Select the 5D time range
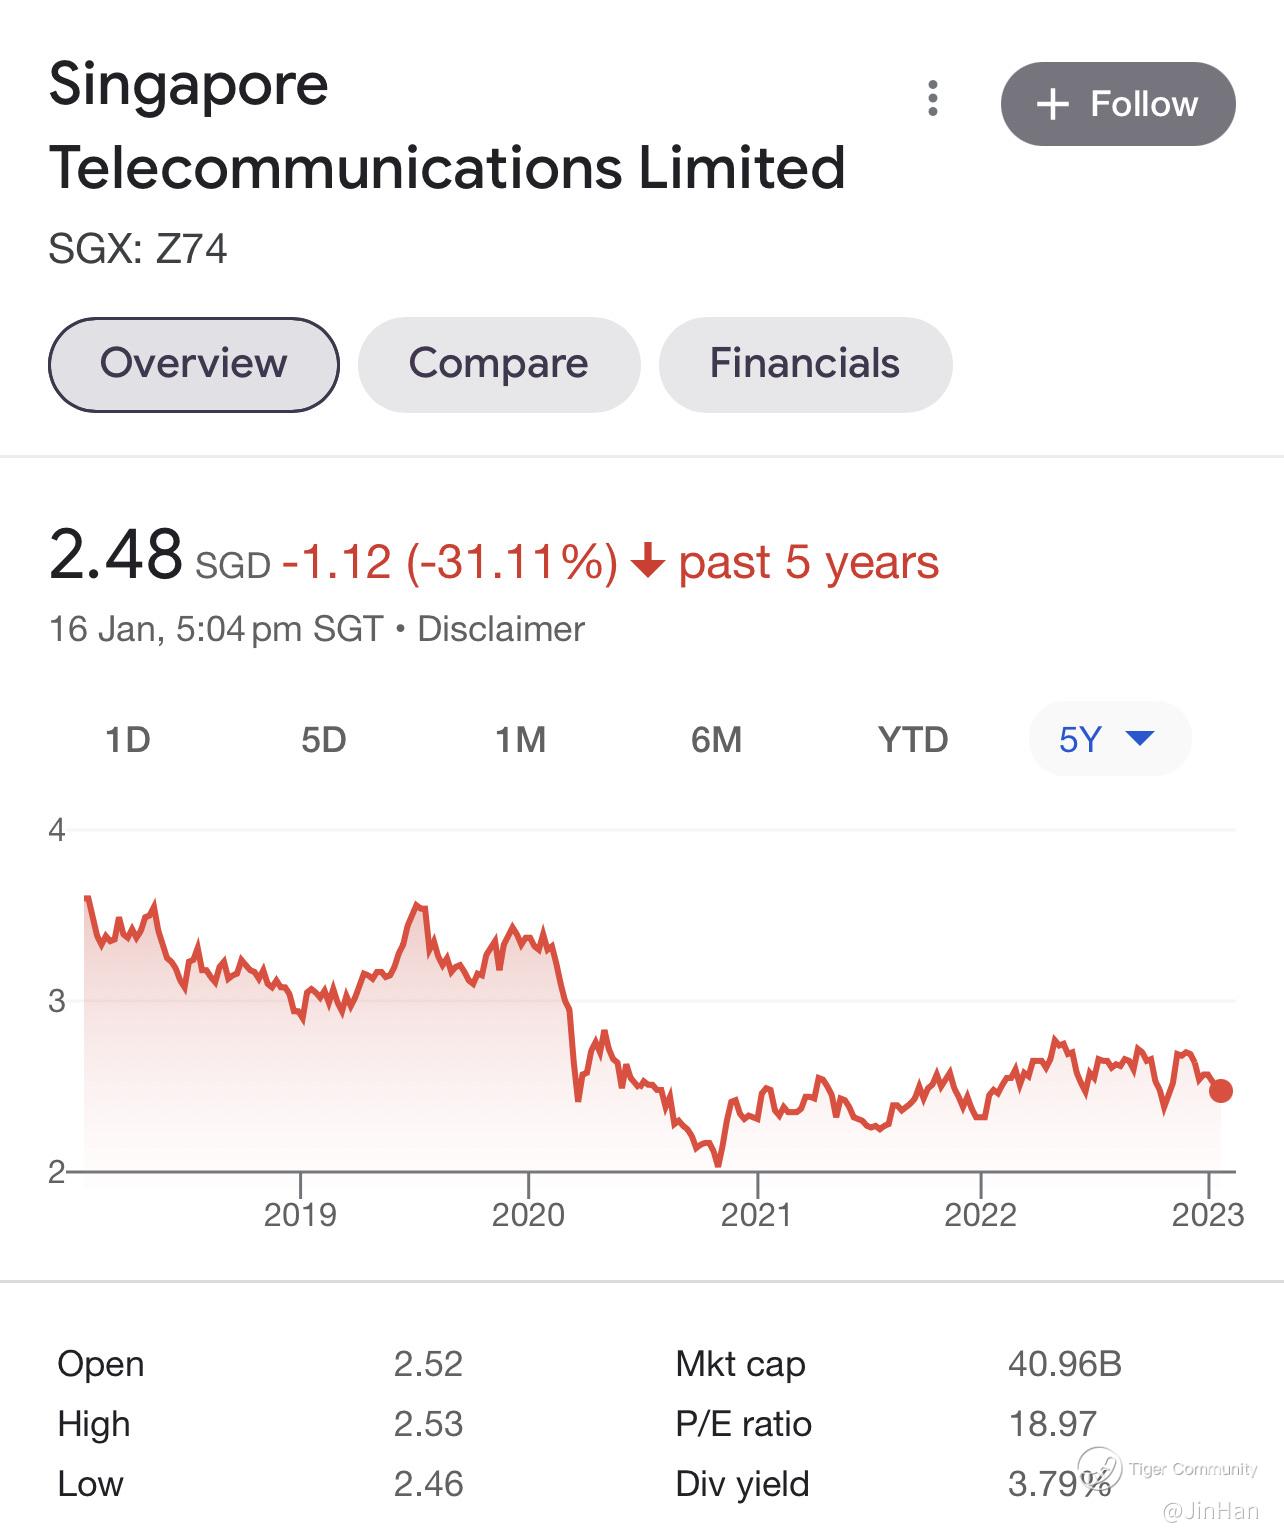This screenshot has height=1540, width=1284. pyautogui.click(x=323, y=740)
